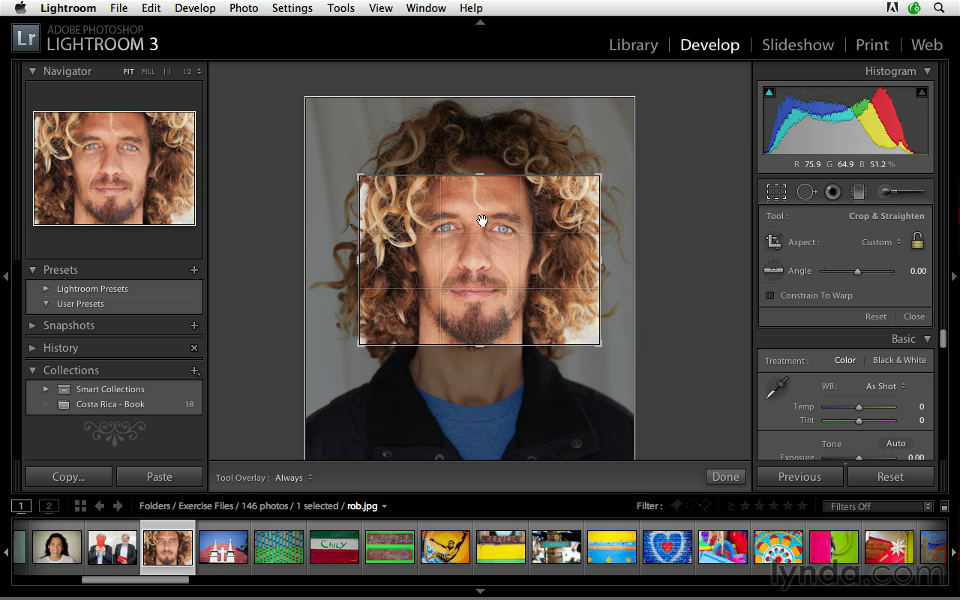The image size is (960, 600).
Task: Click the Previous button
Action: [x=800, y=477]
